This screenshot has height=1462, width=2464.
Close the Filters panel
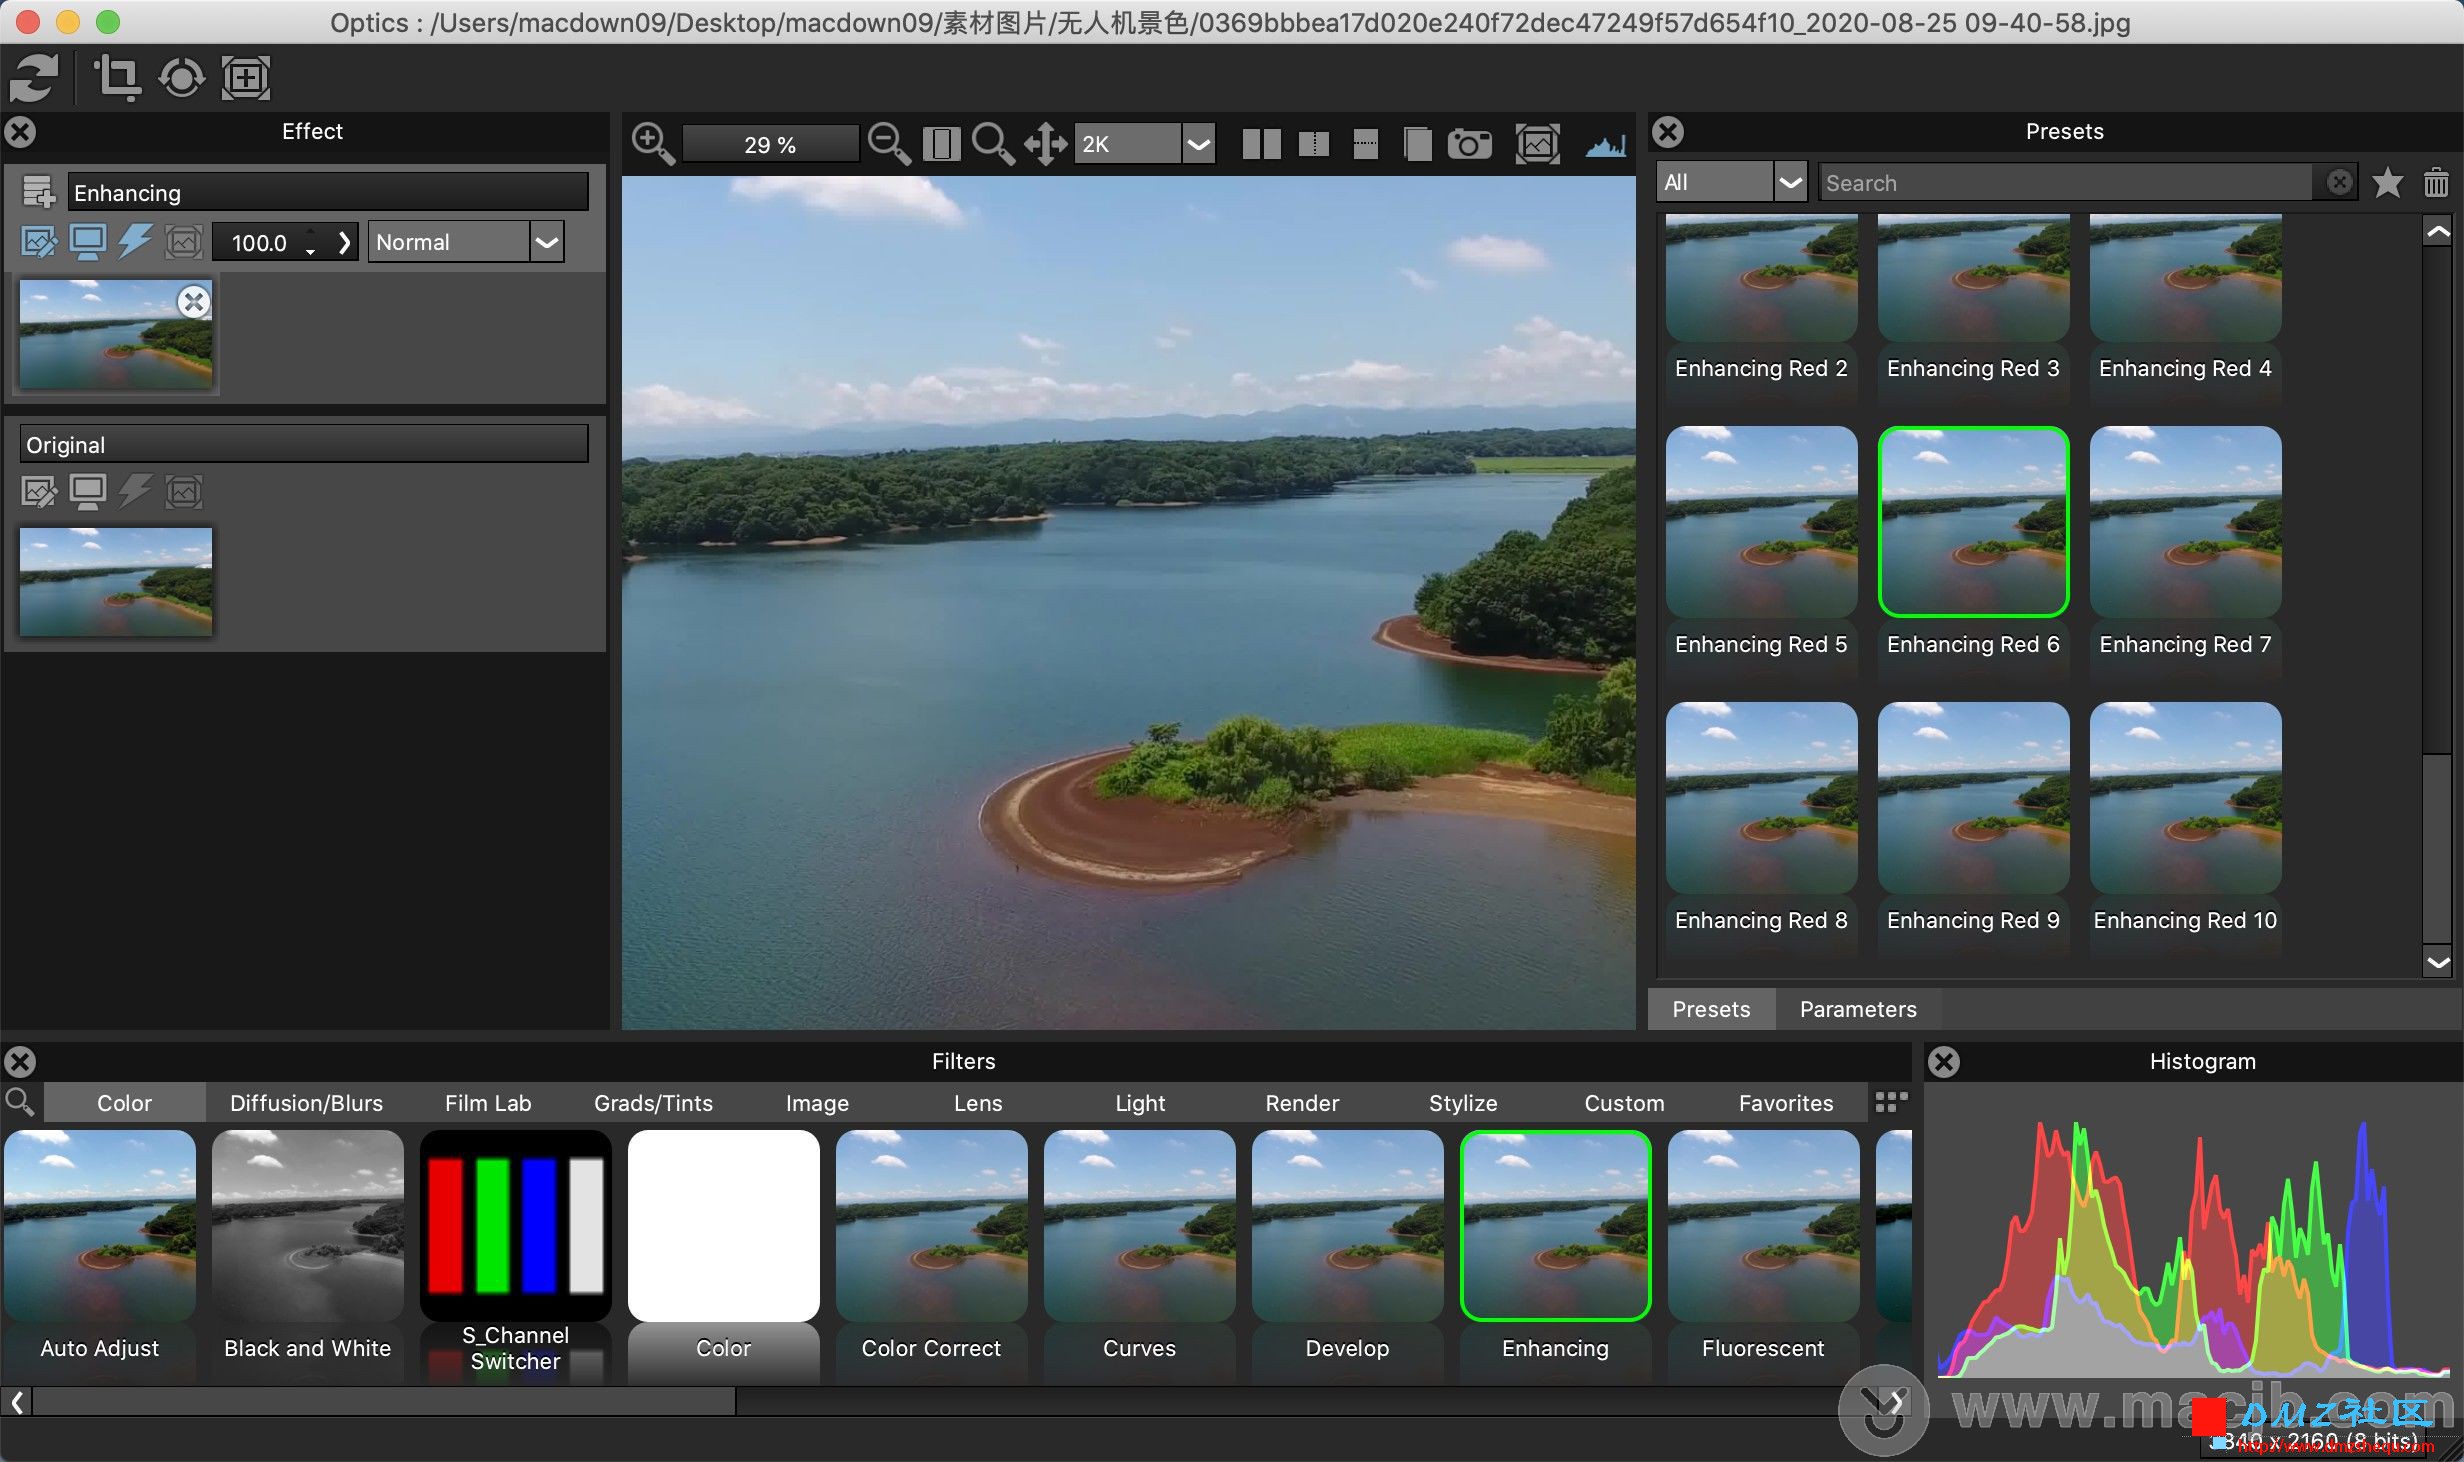tap(20, 1062)
